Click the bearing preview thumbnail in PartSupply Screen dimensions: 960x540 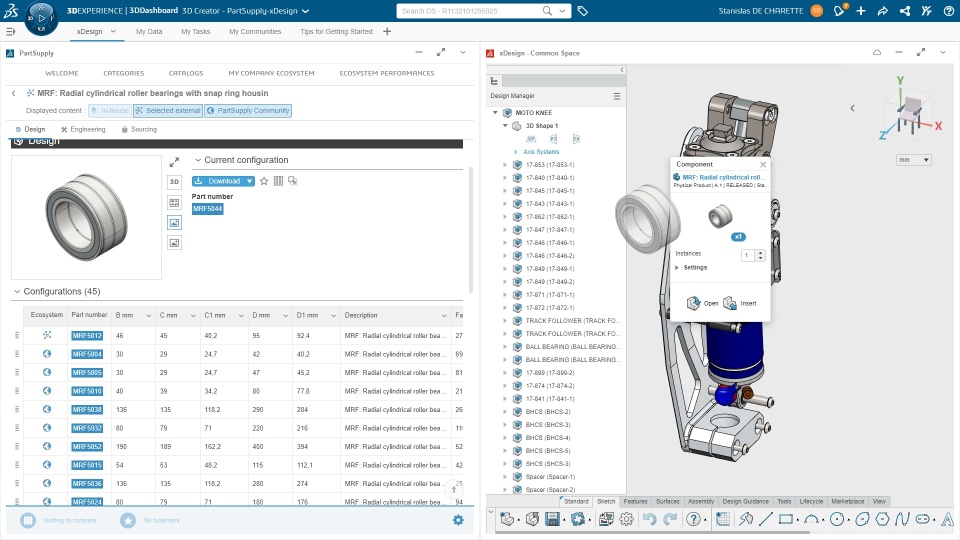click(86, 217)
